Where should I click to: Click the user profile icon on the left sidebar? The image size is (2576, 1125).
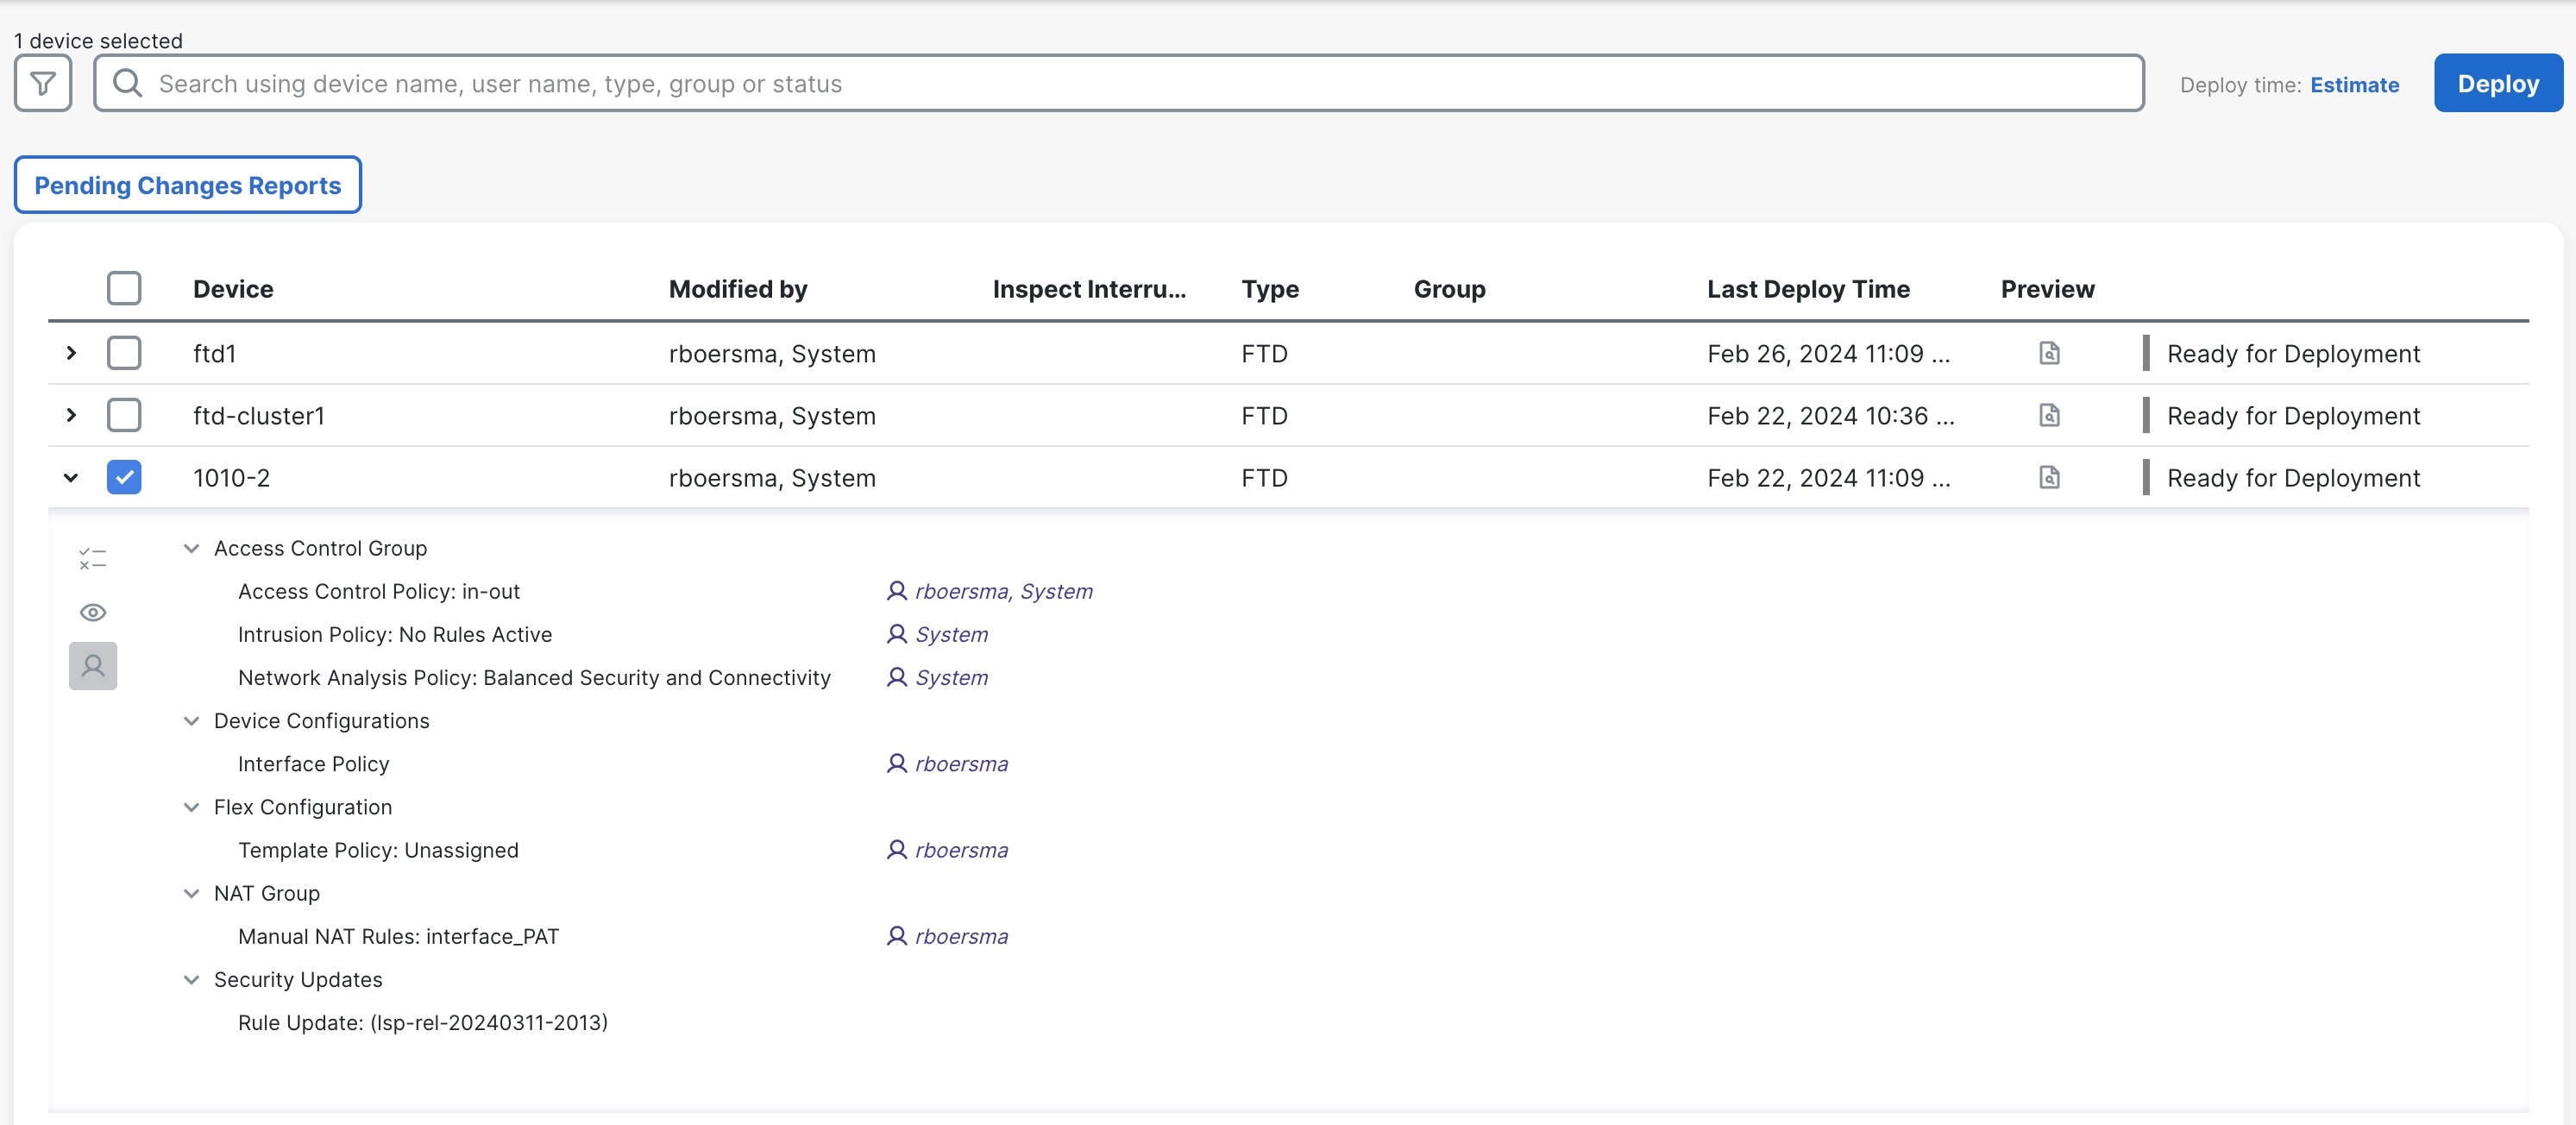(92, 667)
